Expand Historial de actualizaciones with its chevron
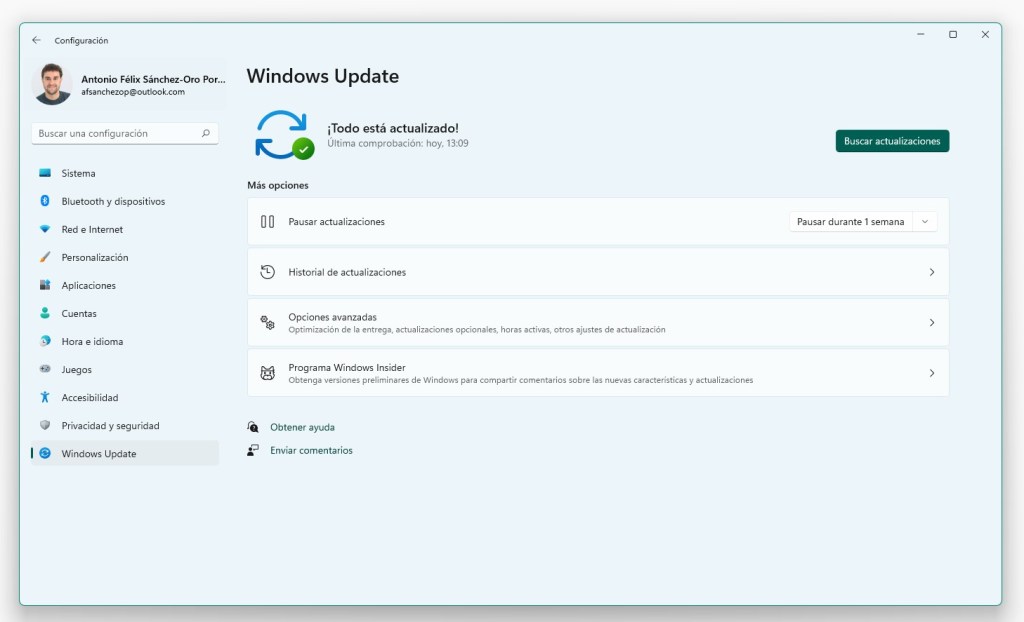 [931, 272]
